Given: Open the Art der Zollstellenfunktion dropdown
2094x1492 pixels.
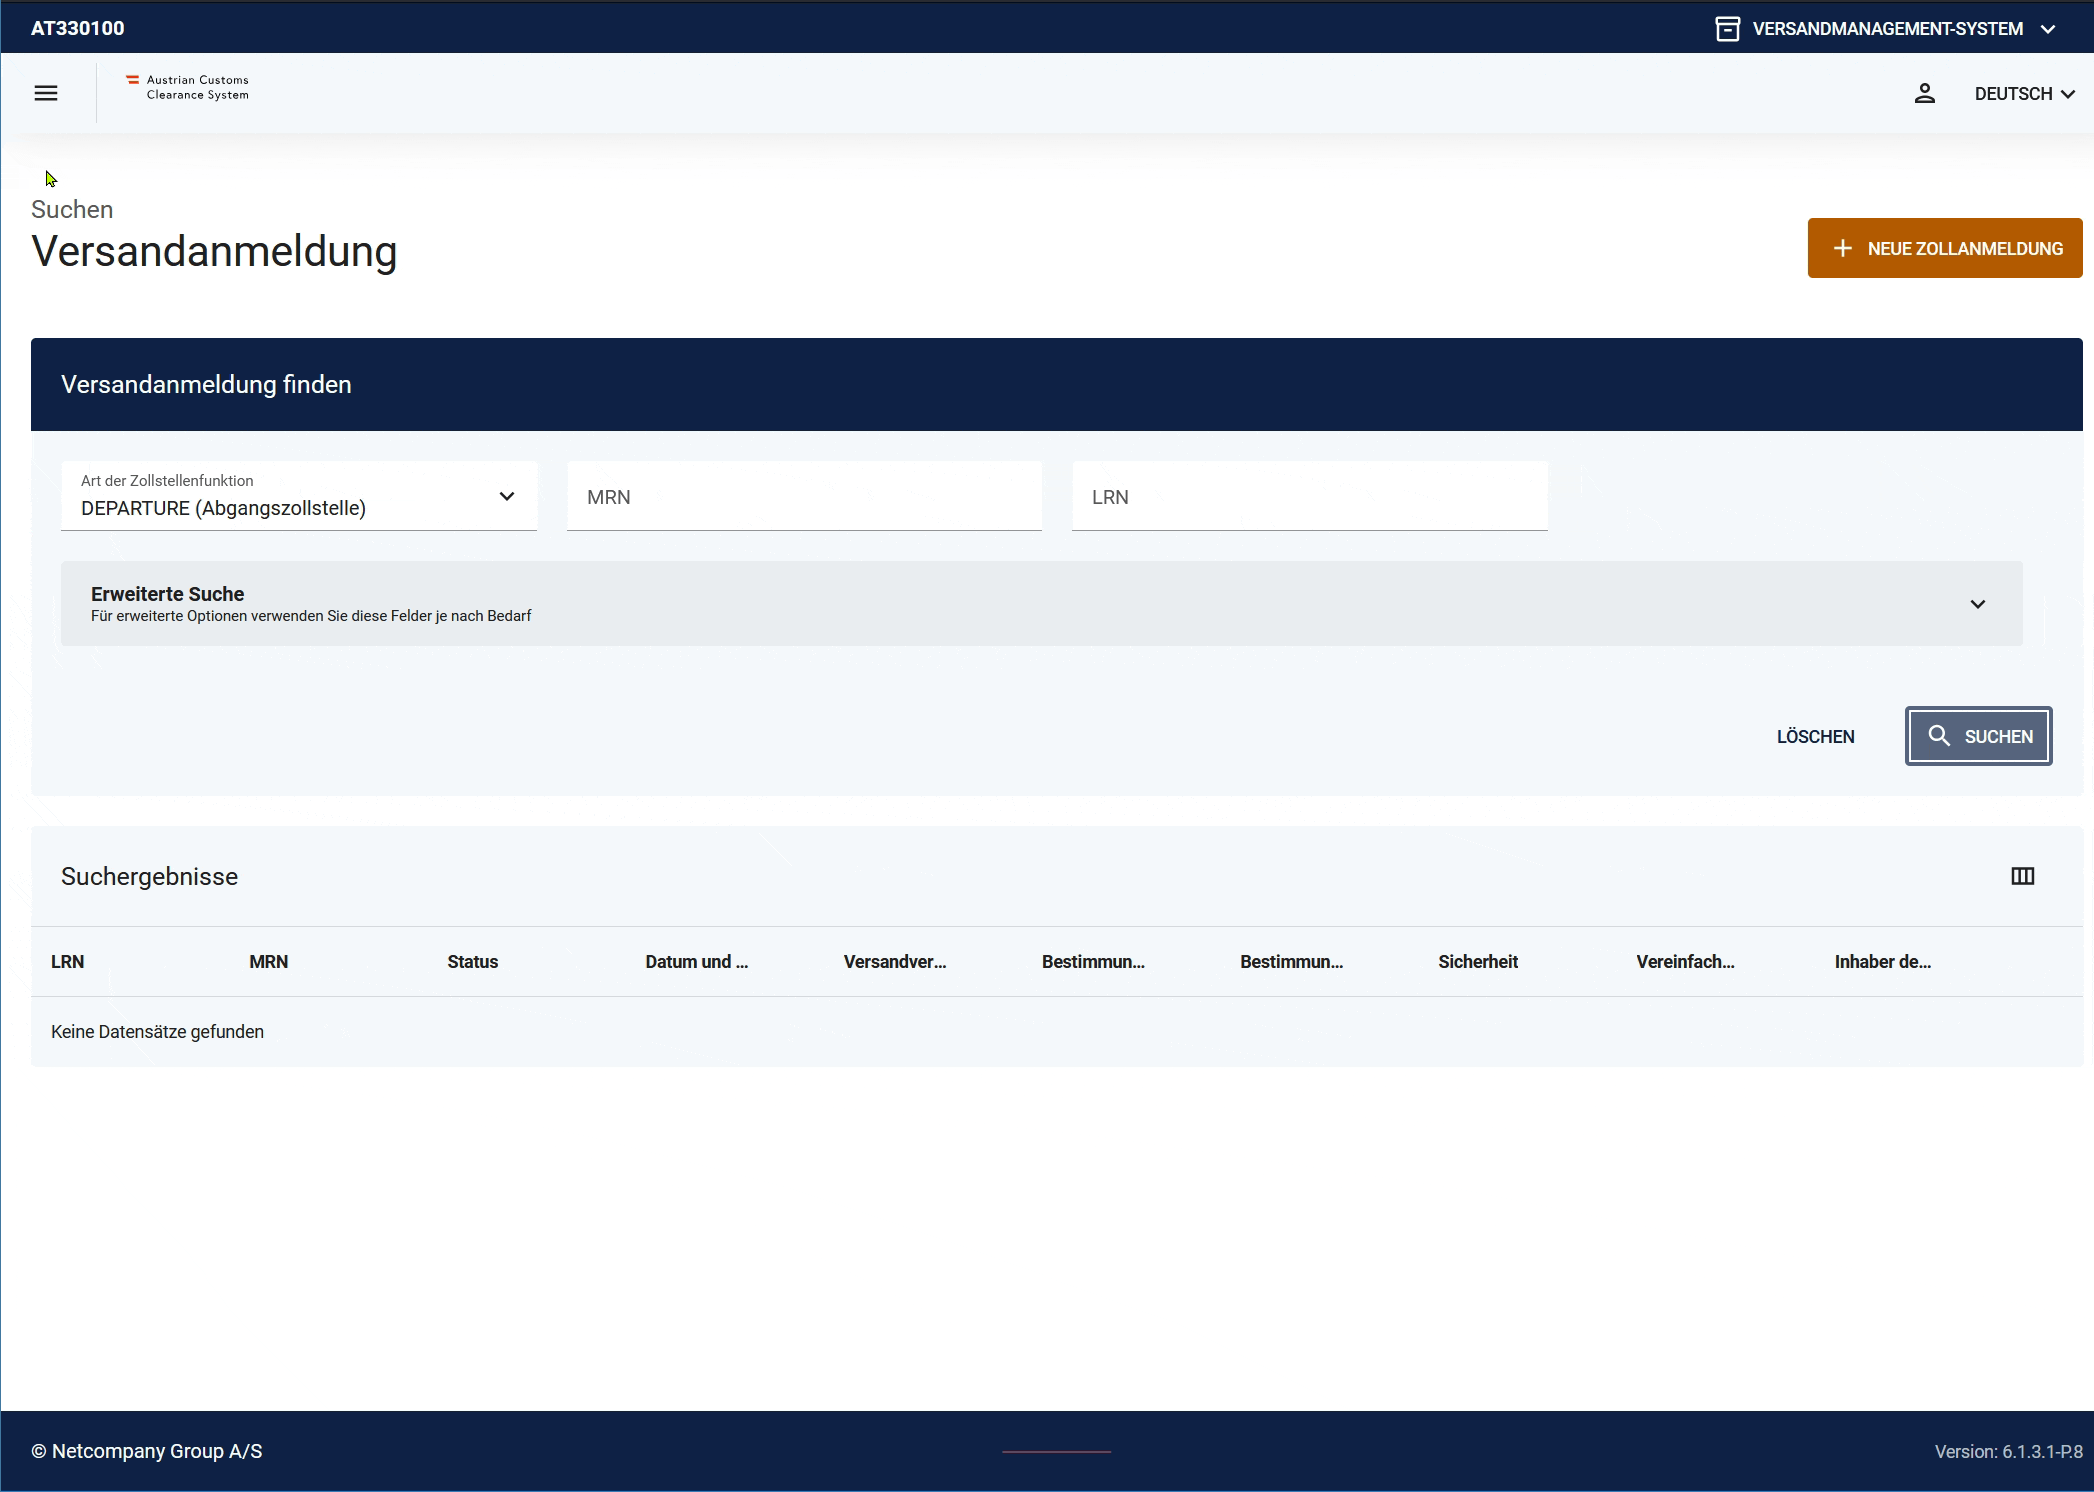Looking at the screenshot, I should 299,497.
